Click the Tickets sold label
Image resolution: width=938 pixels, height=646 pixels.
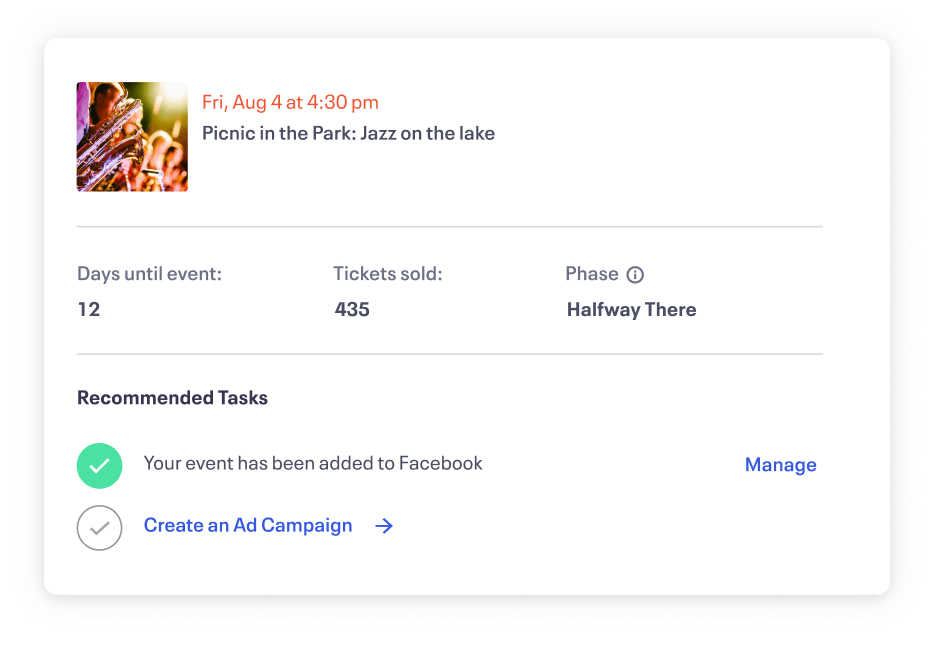coord(388,273)
